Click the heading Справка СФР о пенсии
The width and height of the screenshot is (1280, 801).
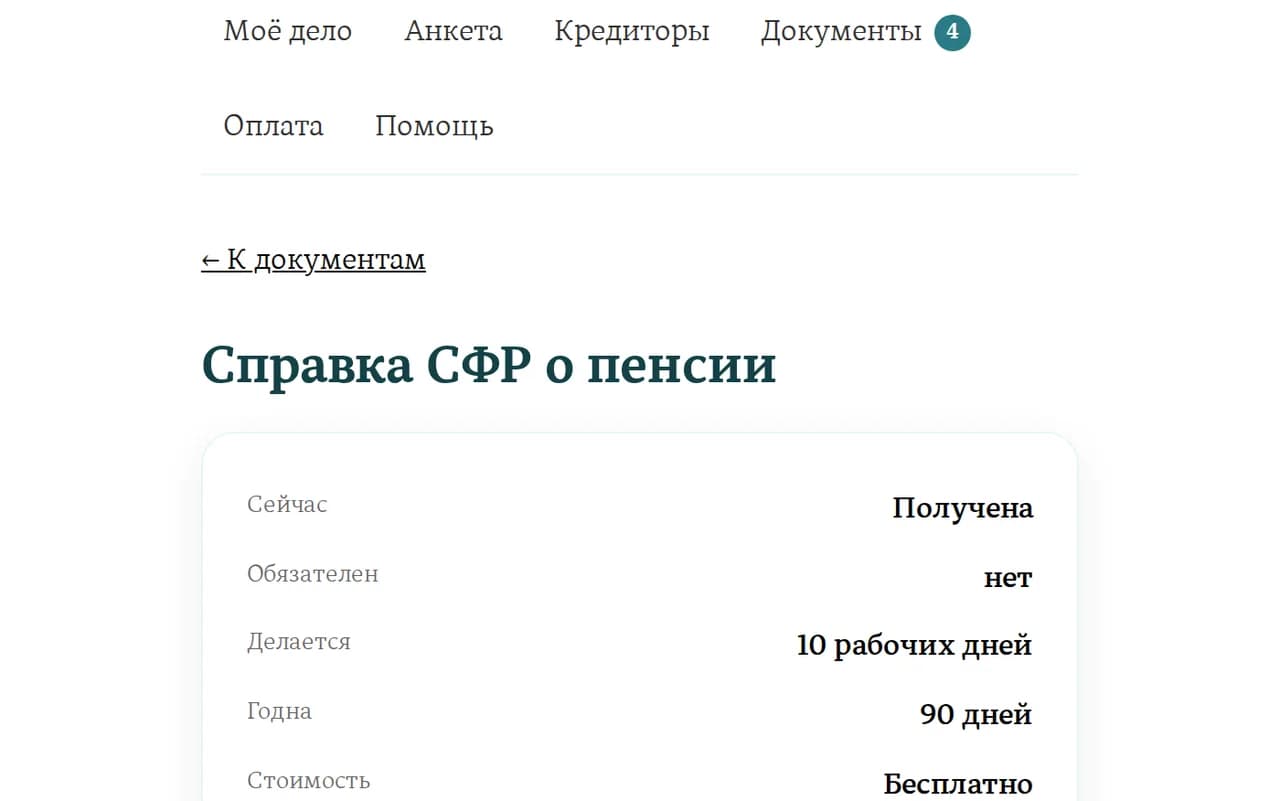coord(489,365)
